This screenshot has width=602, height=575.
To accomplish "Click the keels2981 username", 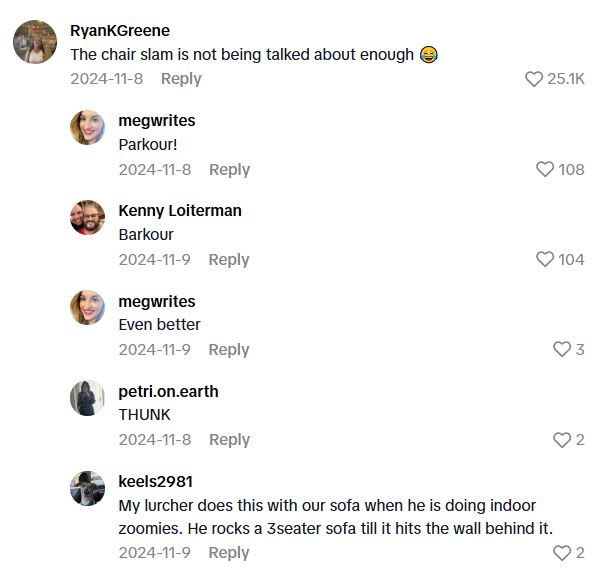I will point(156,481).
